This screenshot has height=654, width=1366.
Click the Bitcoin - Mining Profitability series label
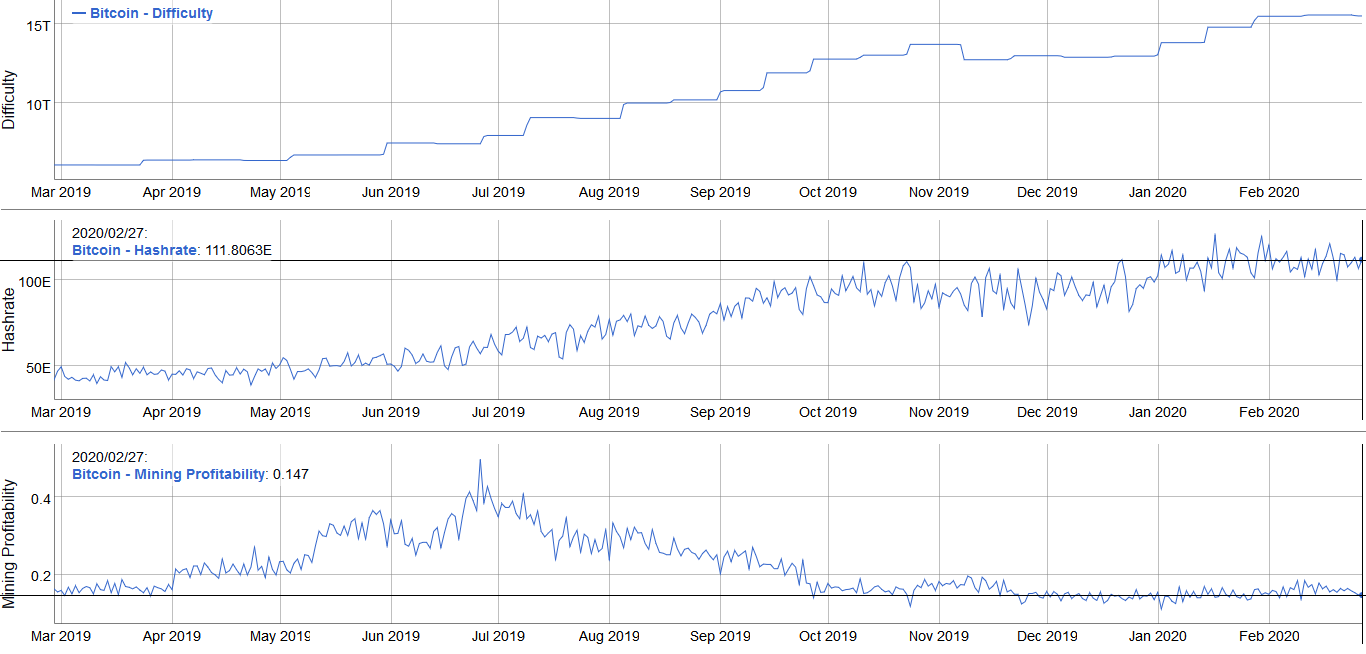pos(169,474)
